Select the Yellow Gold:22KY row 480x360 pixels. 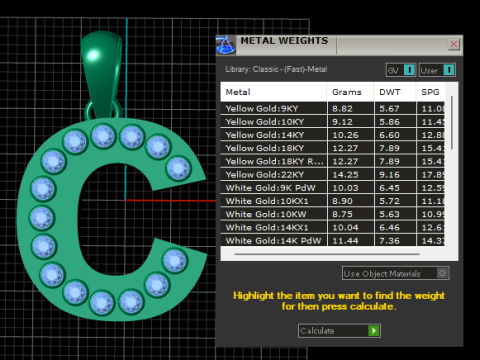(332, 175)
